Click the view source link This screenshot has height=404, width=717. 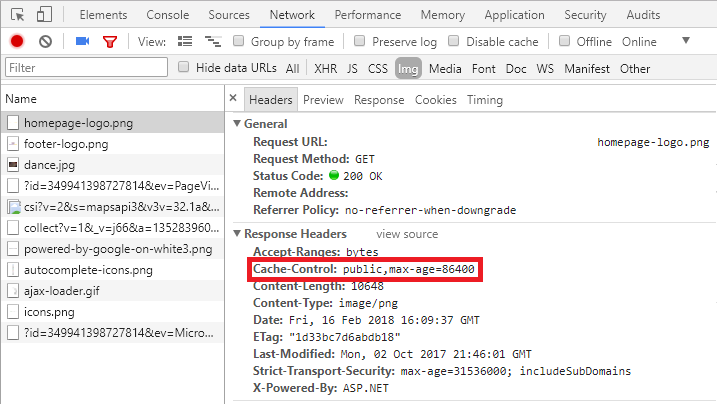click(407, 234)
